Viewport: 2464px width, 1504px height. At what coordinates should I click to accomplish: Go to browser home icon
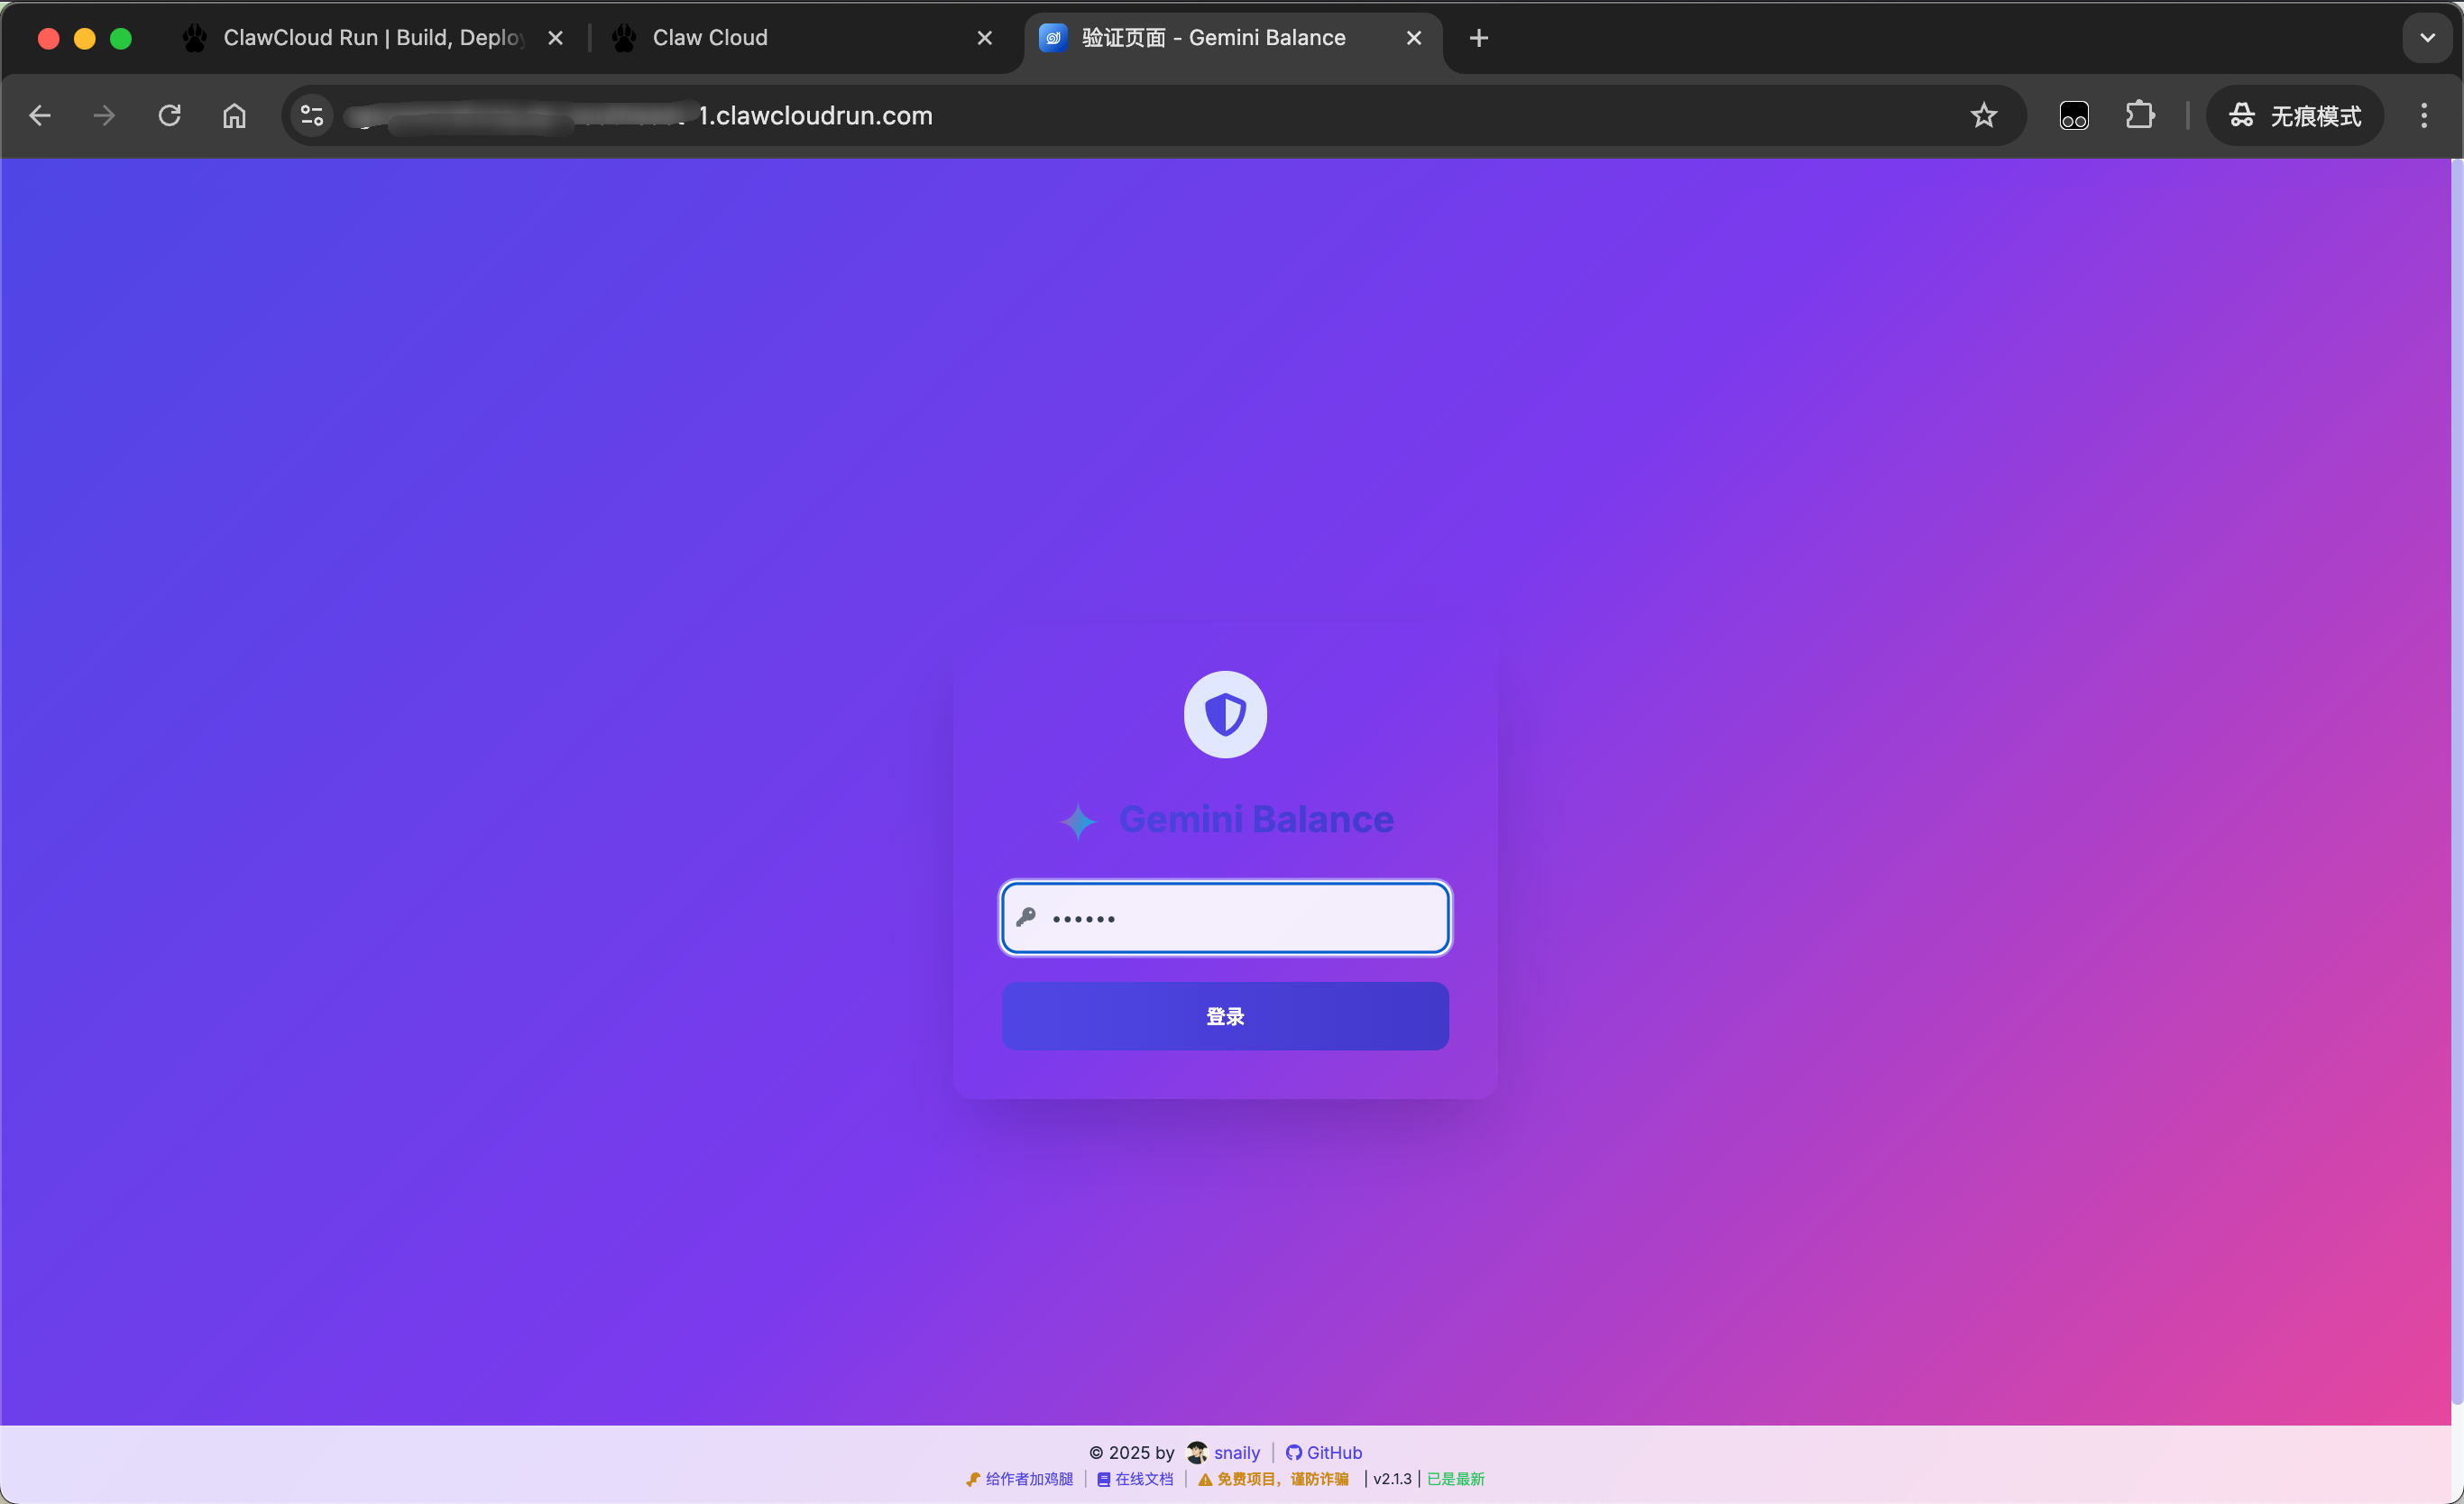[234, 116]
